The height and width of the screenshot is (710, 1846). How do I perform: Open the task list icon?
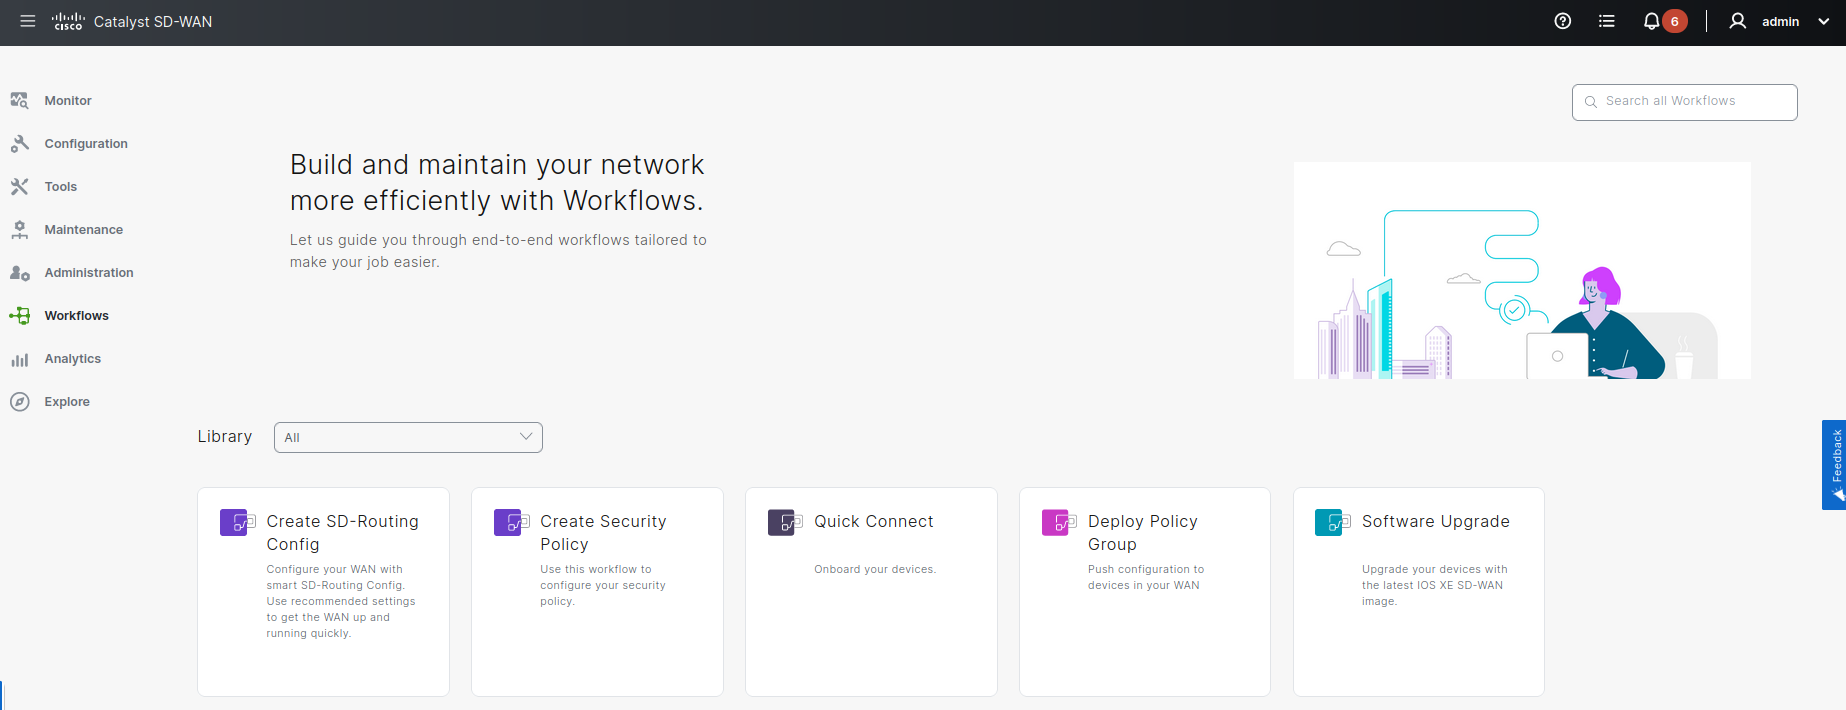click(x=1606, y=21)
